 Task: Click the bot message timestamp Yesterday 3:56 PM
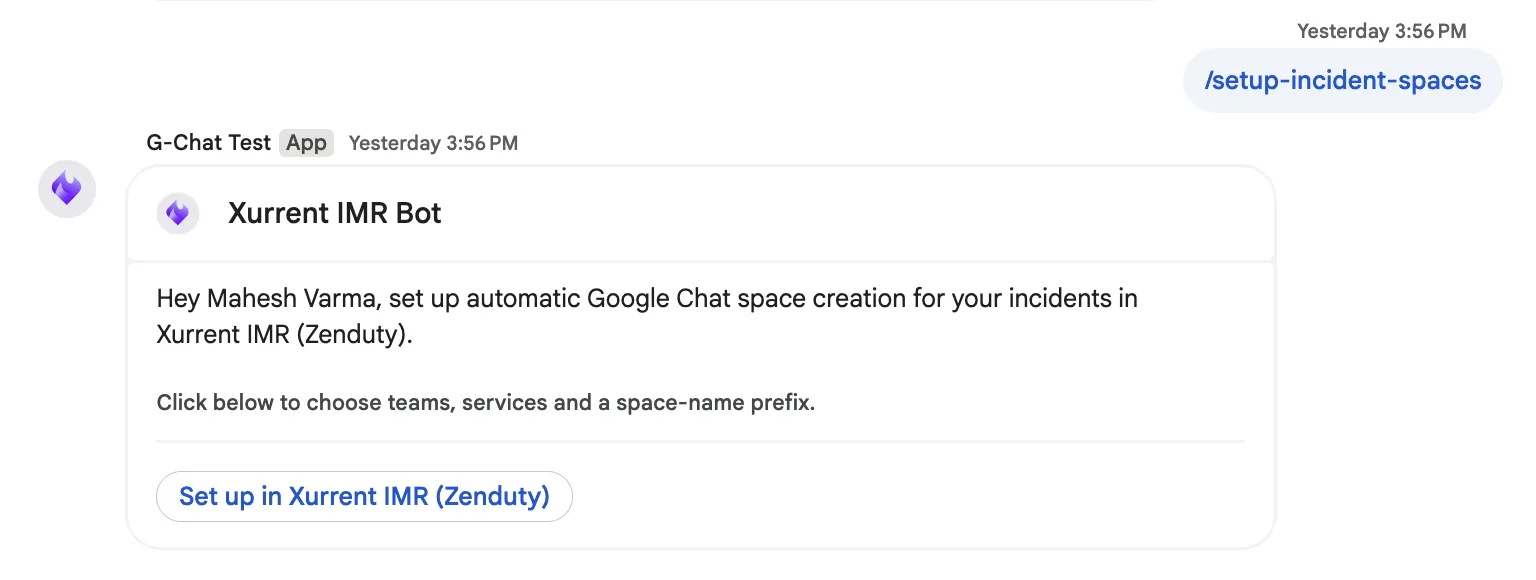433,143
